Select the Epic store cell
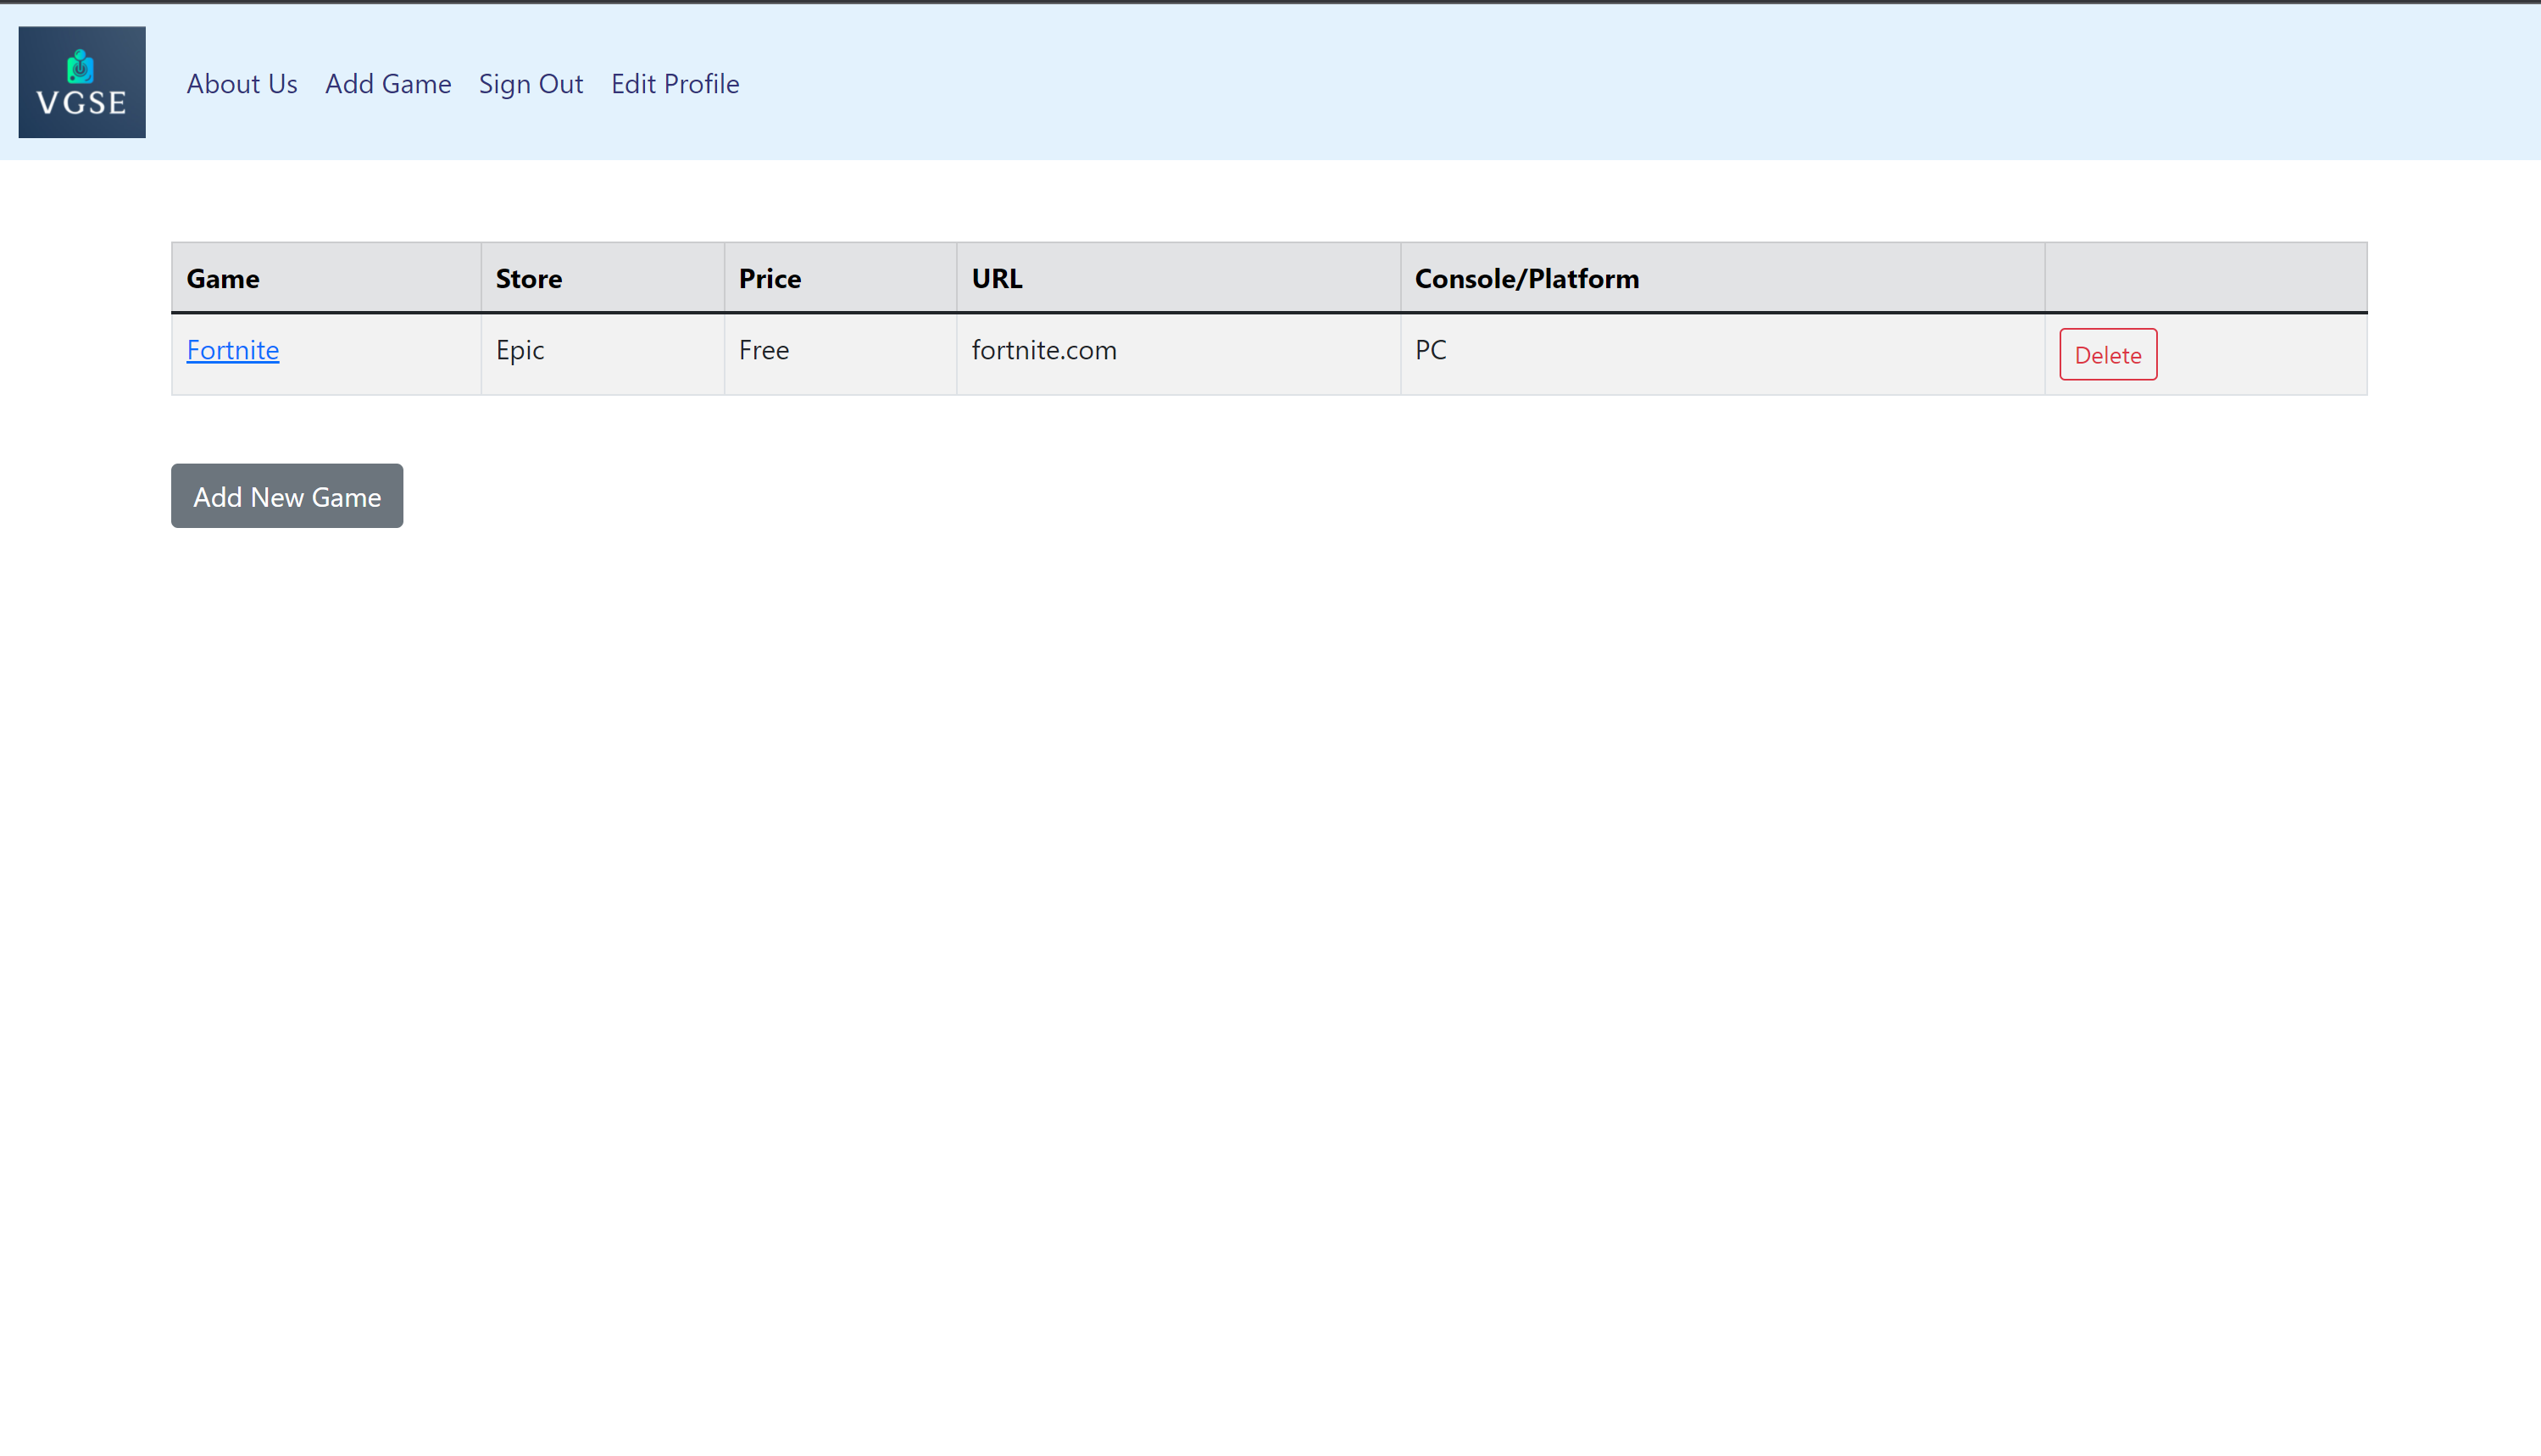 pos(603,355)
